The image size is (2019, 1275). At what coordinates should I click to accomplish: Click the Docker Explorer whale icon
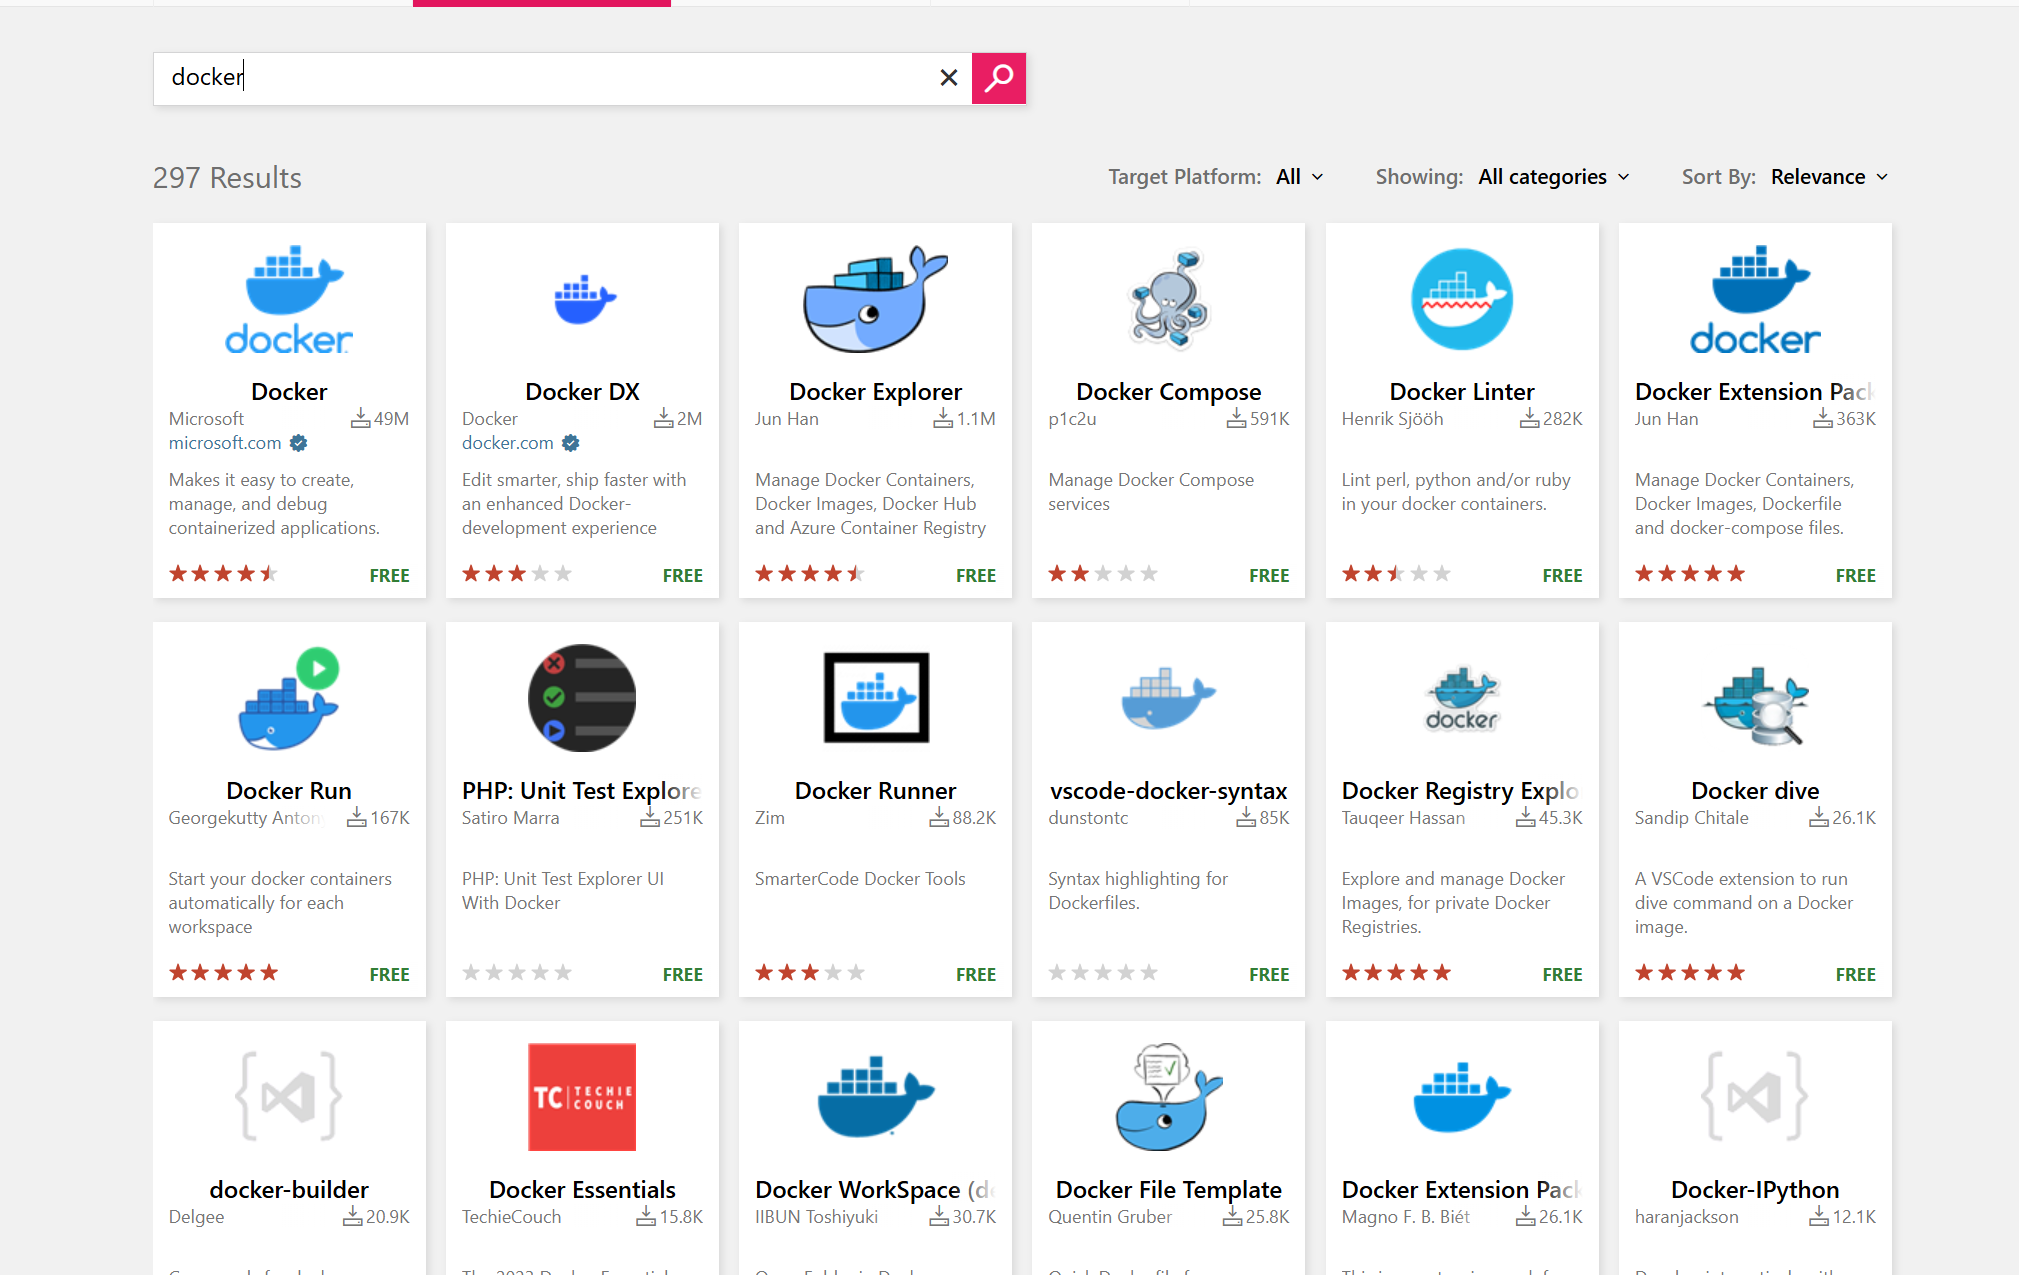875,299
